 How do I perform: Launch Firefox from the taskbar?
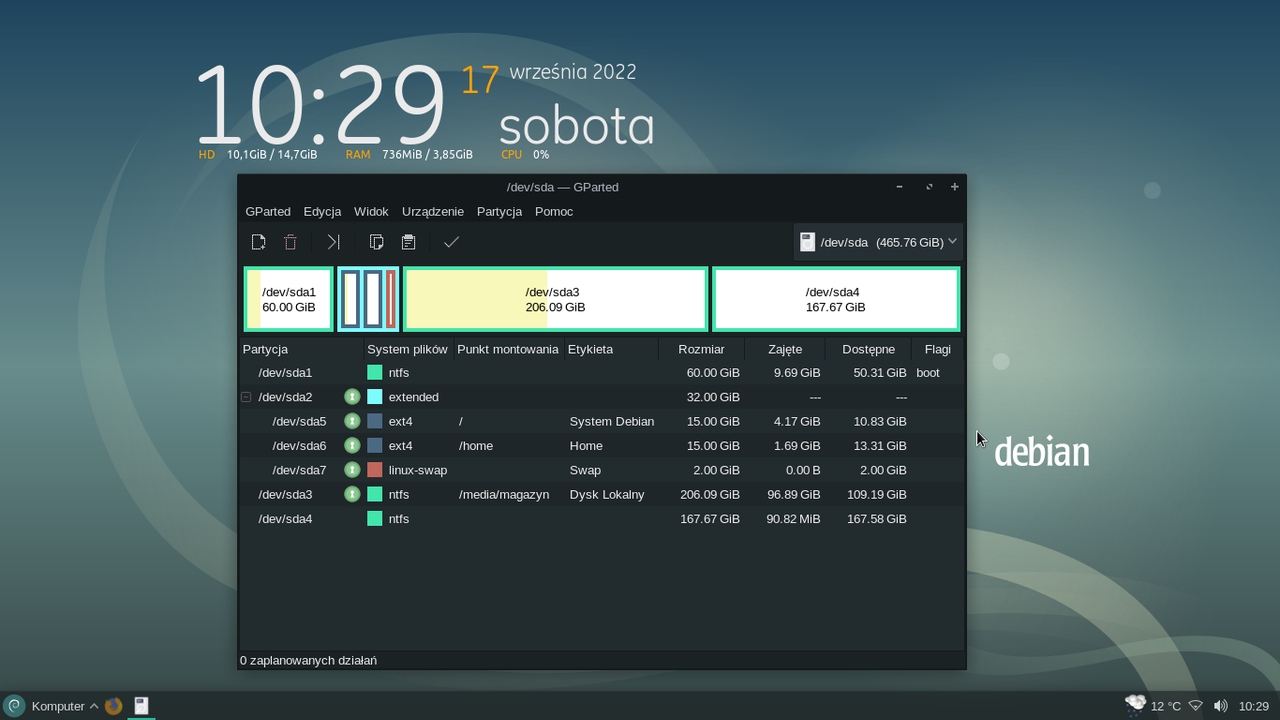[x=113, y=706]
